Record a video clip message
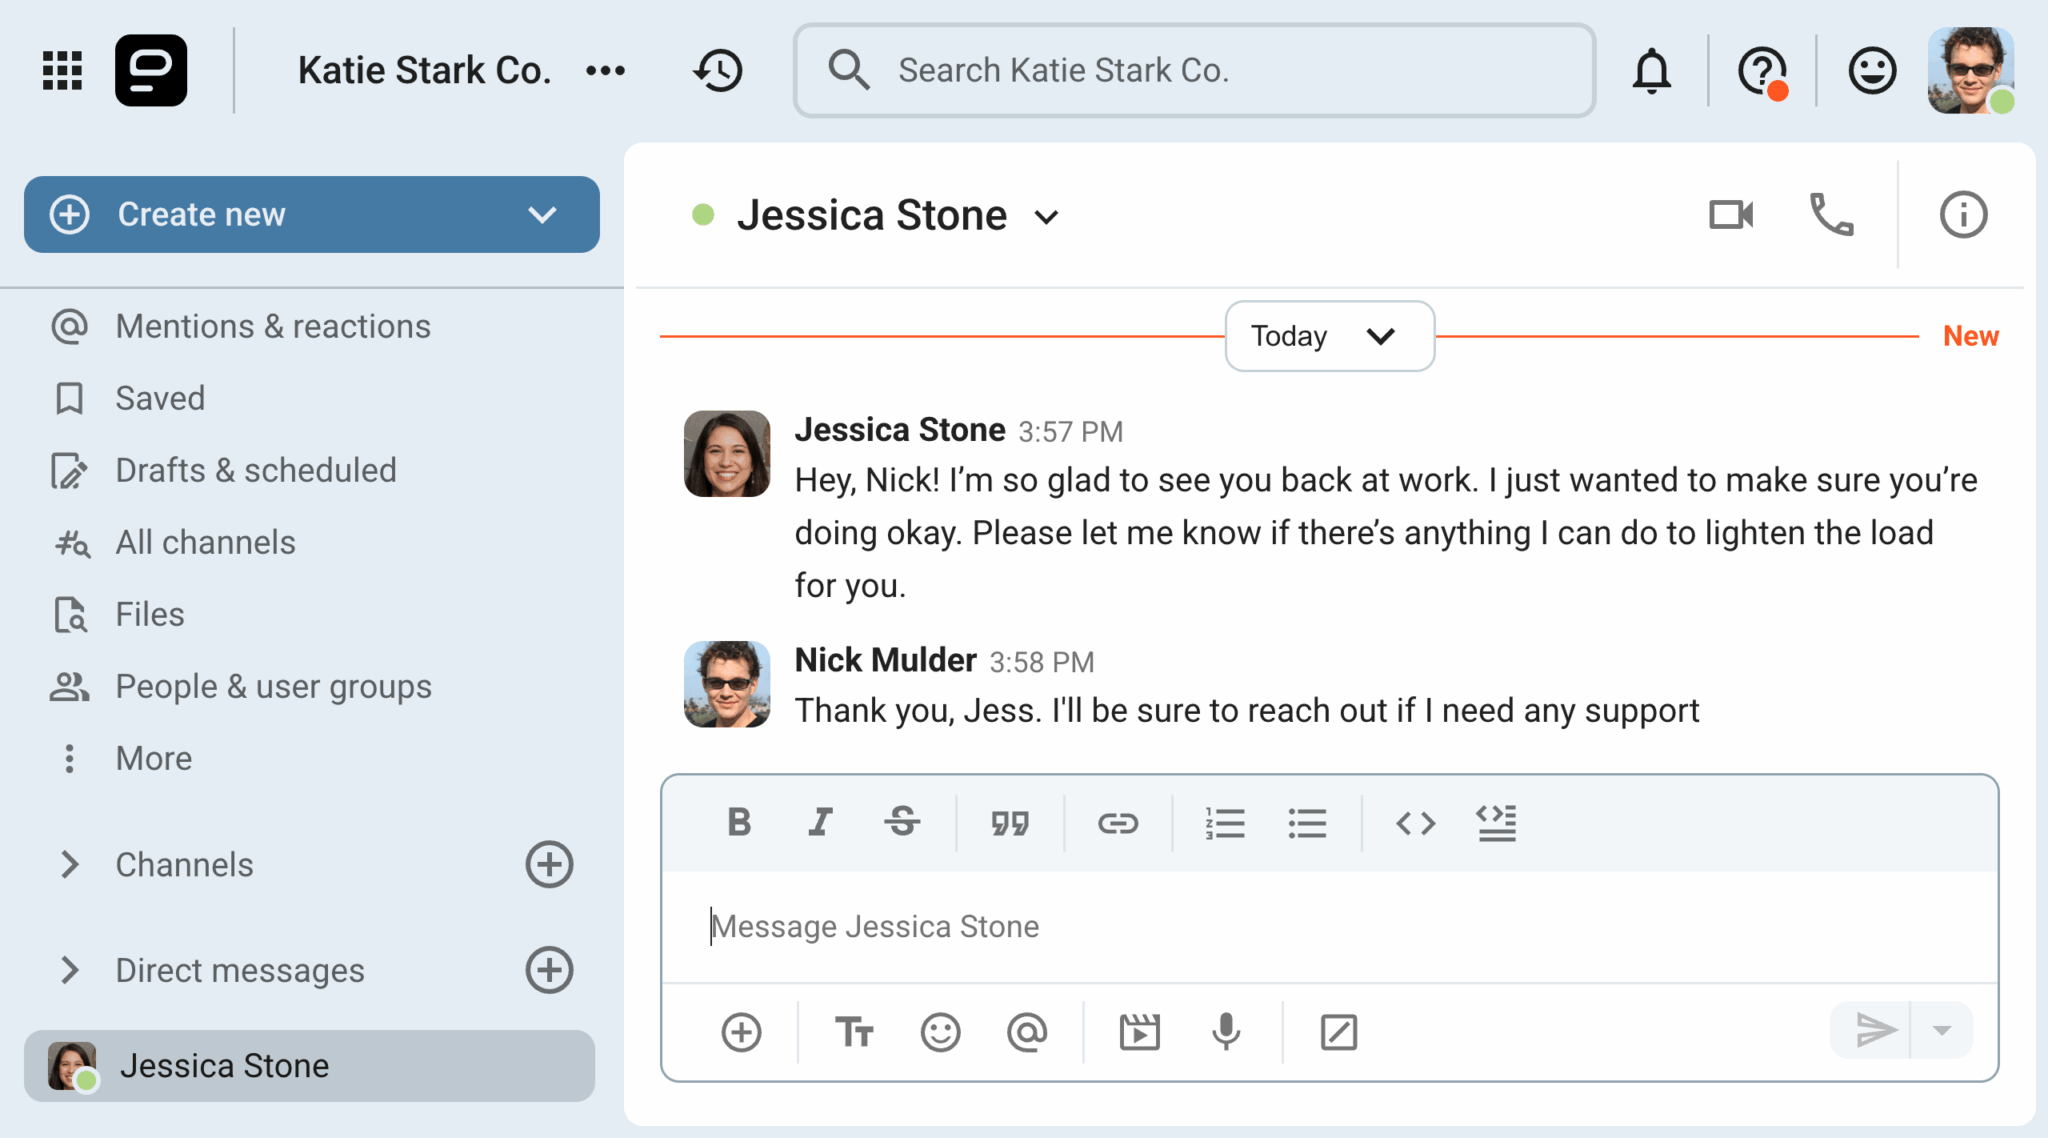 click(1139, 1031)
